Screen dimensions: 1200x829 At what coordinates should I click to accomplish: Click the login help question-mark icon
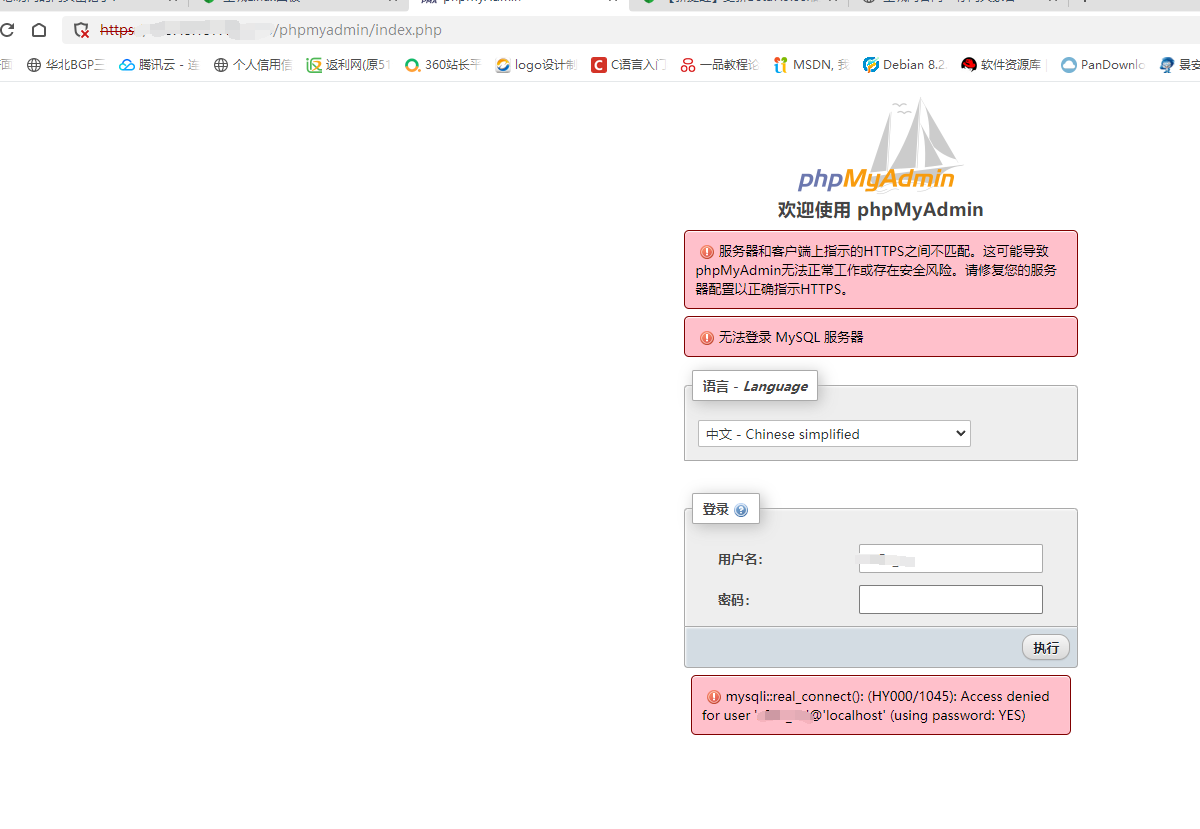click(x=741, y=510)
